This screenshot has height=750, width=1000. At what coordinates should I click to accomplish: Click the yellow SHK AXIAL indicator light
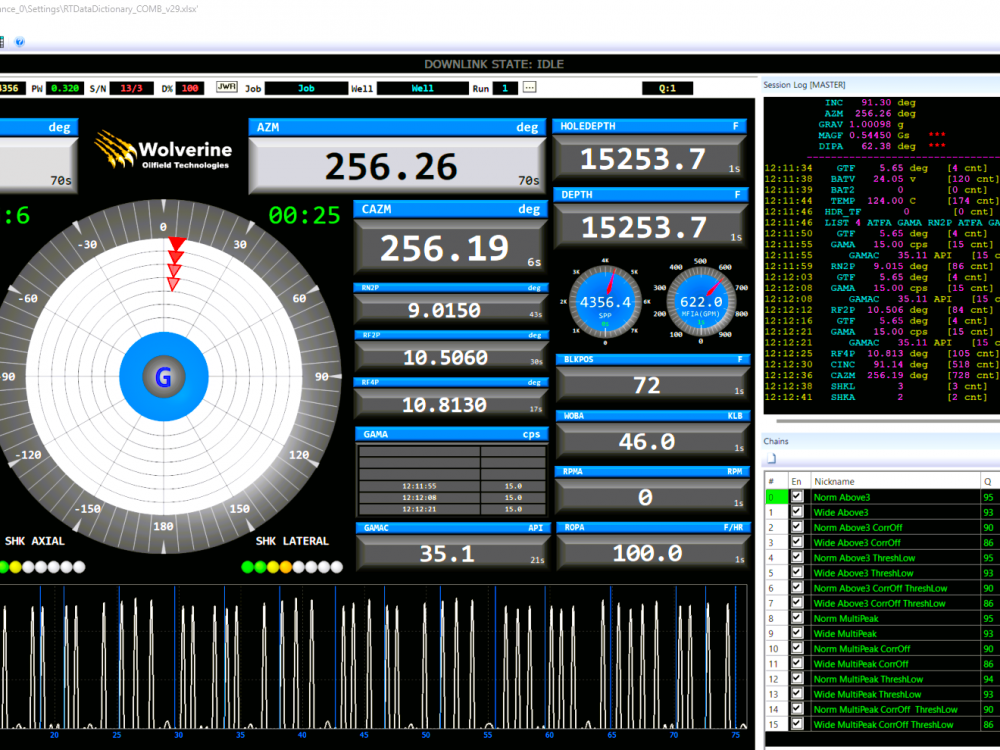coord(15,566)
